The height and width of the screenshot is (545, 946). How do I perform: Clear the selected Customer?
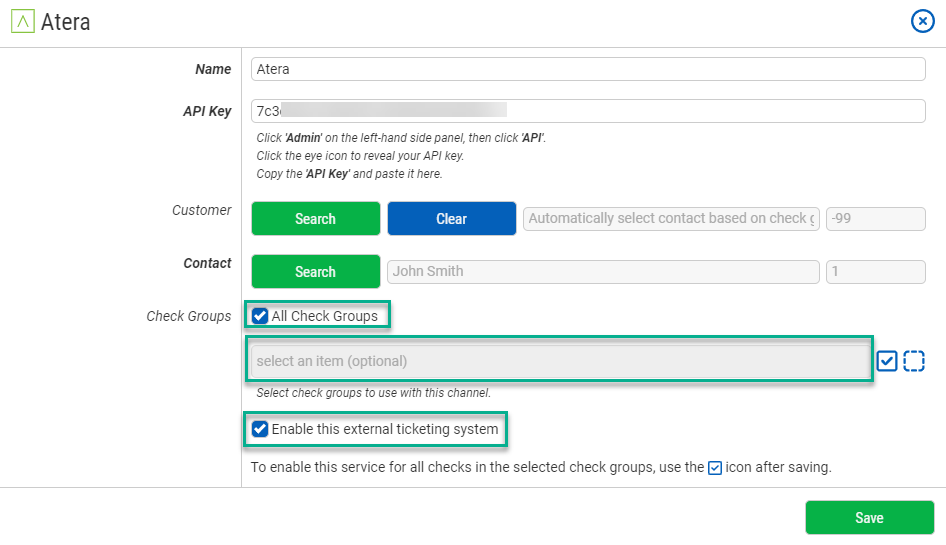click(452, 218)
